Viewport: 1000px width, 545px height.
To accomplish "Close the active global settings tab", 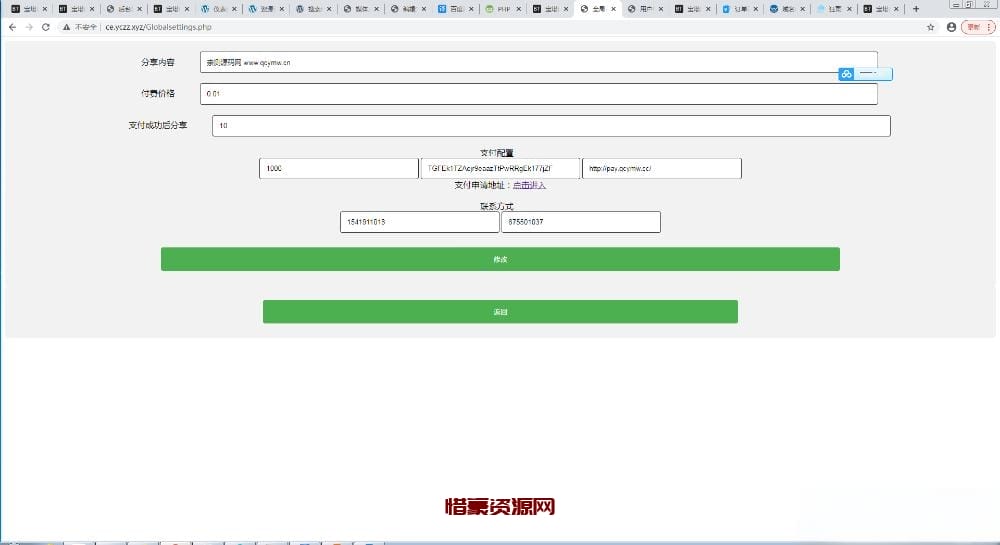I will click(614, 9).
